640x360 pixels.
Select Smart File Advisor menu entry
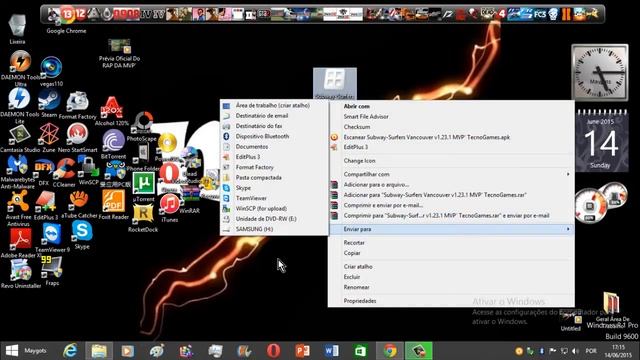coord(366,116)
